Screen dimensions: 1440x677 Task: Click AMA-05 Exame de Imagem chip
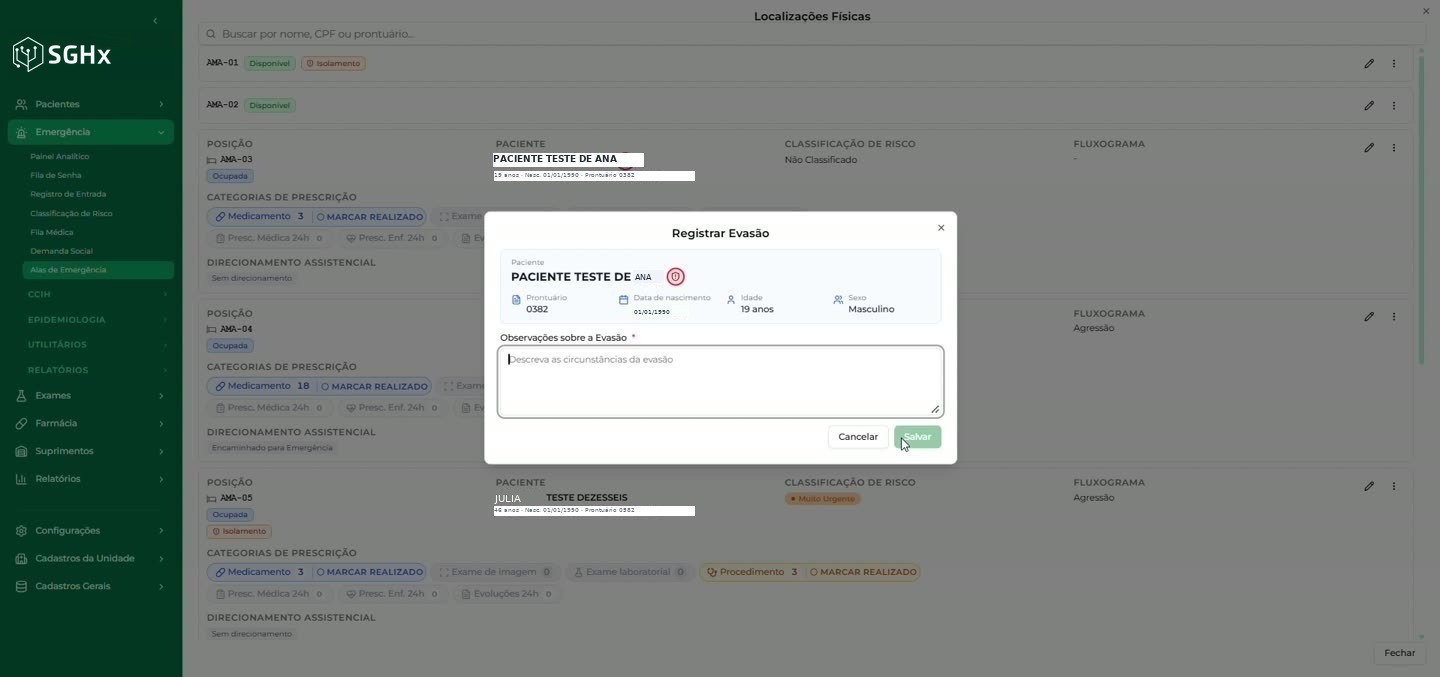495,573
